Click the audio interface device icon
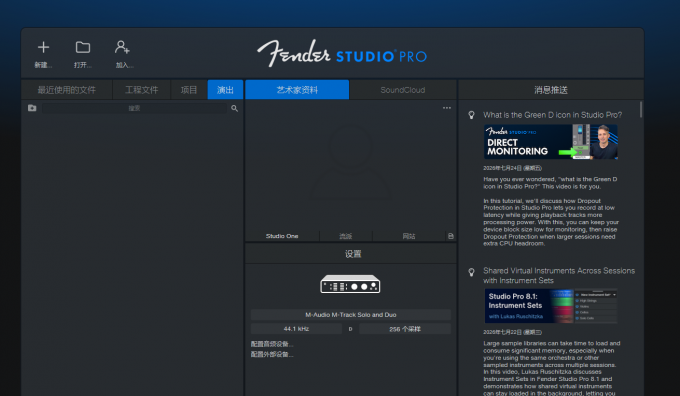The height and width of the screenshot is (396, 680). [350, 284]
